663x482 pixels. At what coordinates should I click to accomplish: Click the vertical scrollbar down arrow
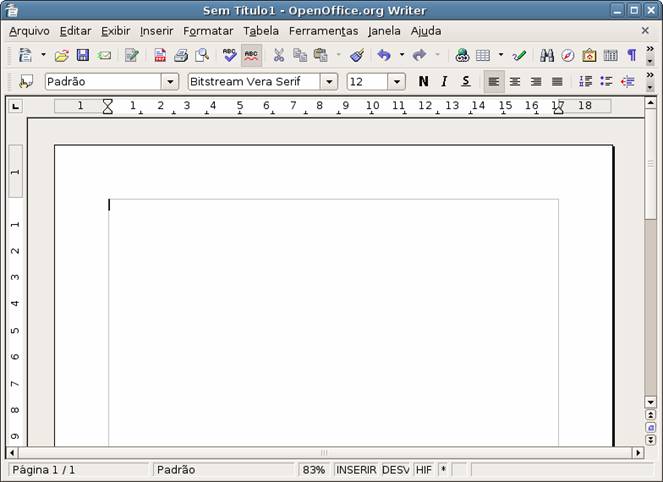(650, 402)
